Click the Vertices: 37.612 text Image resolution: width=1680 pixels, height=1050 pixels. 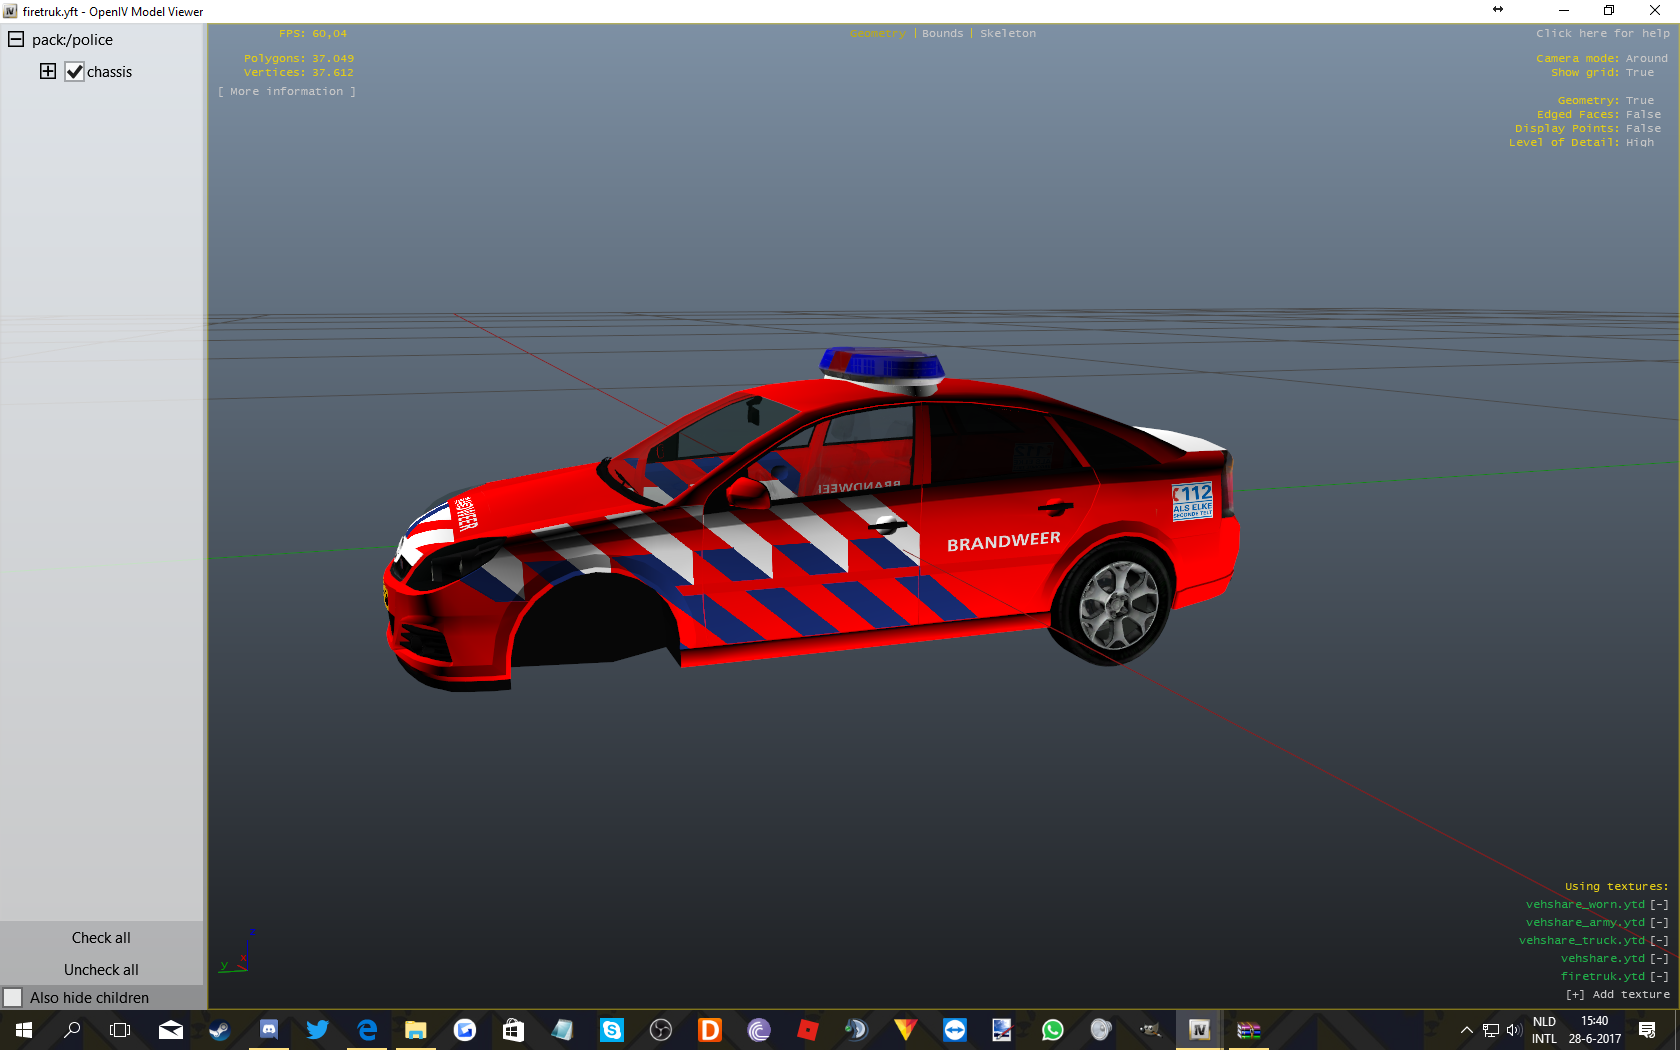coord(299,72)
